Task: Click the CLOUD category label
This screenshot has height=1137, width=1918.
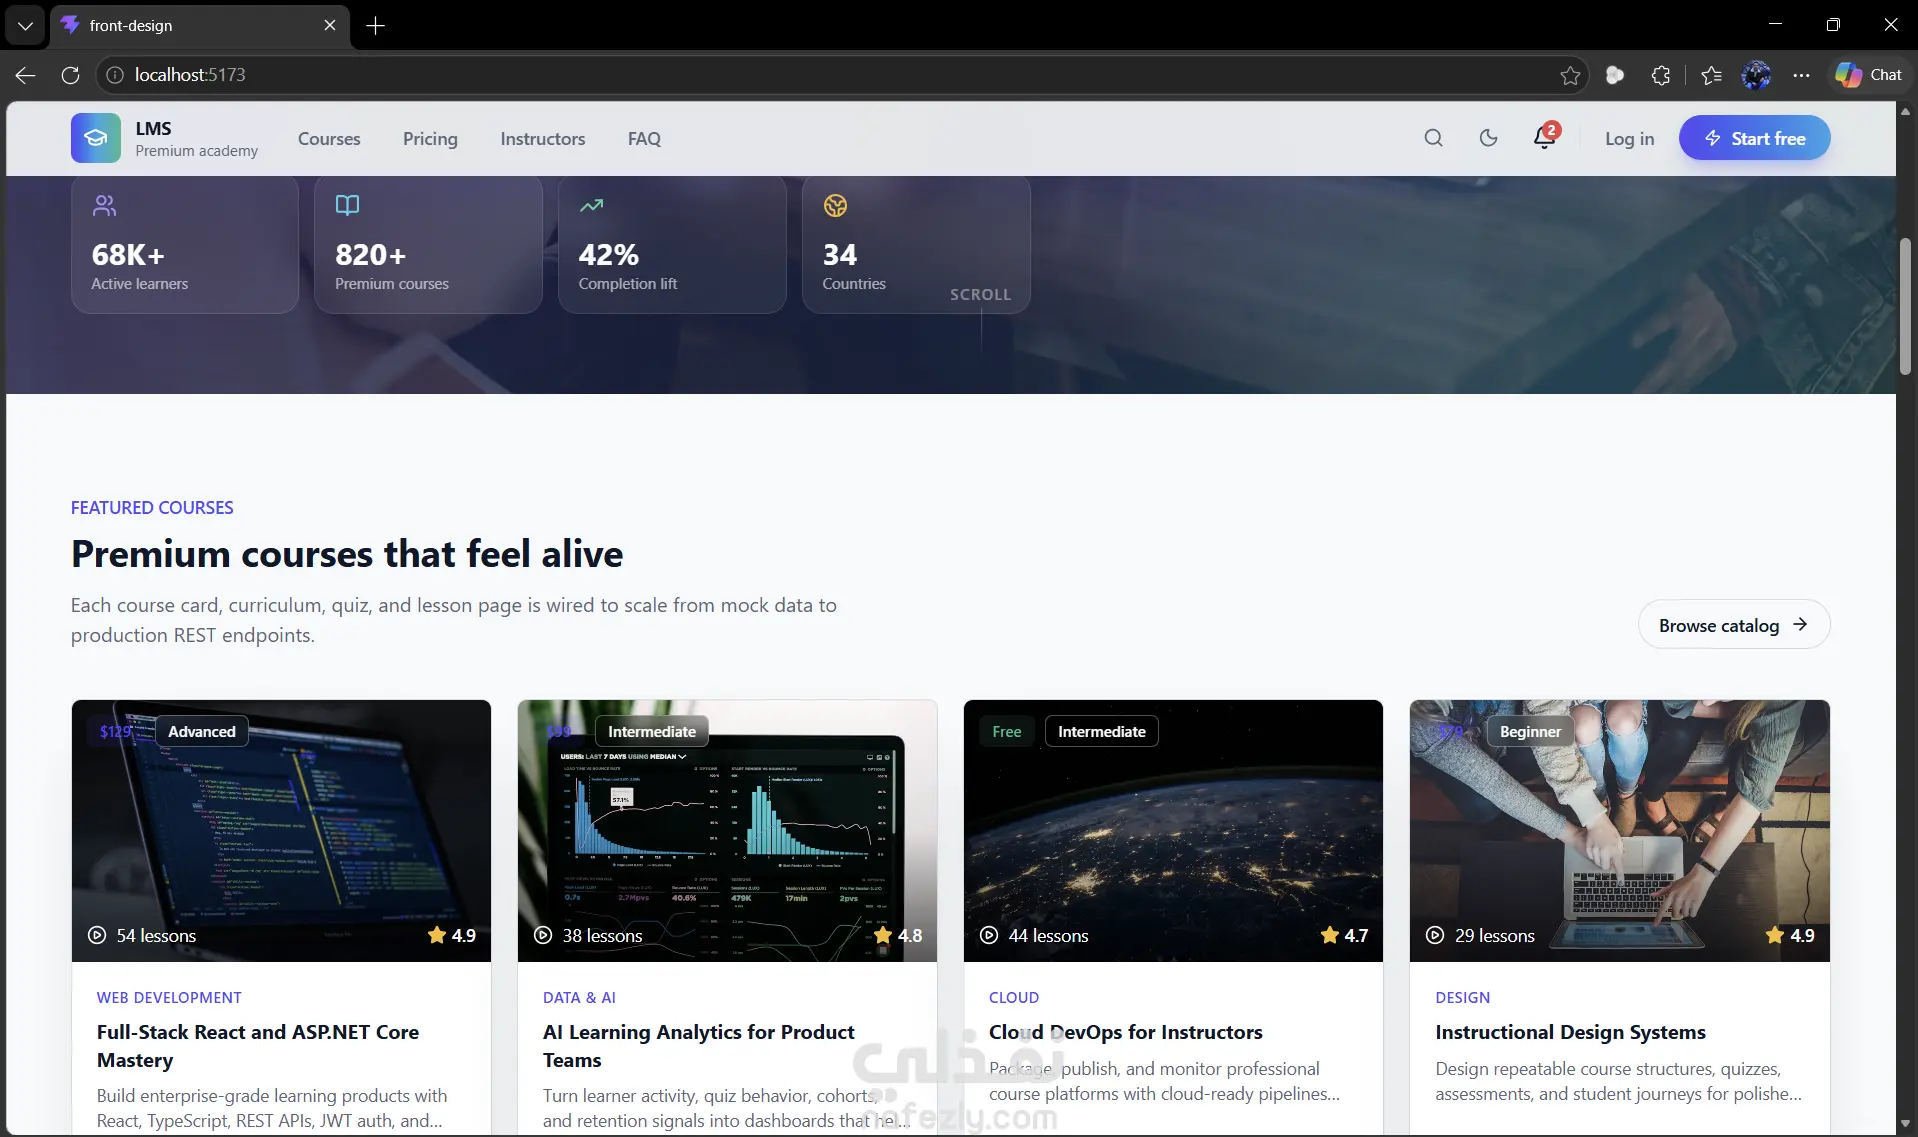Action: coord(1014,998)
